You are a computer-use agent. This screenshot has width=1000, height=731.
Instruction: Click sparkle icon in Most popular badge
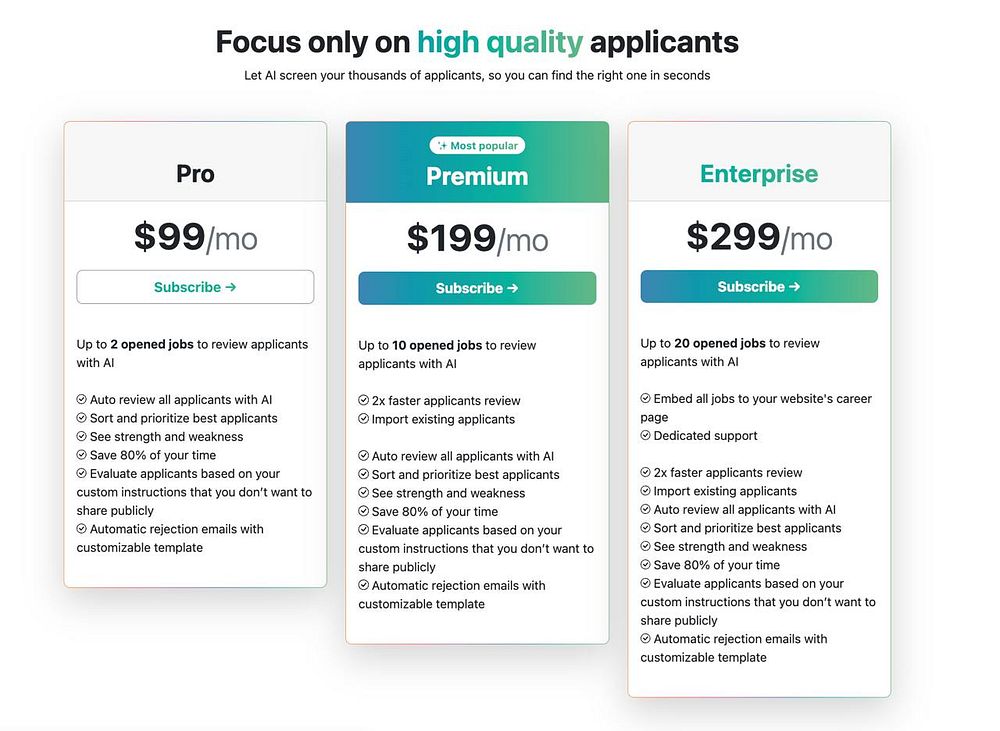coord(442,145)
